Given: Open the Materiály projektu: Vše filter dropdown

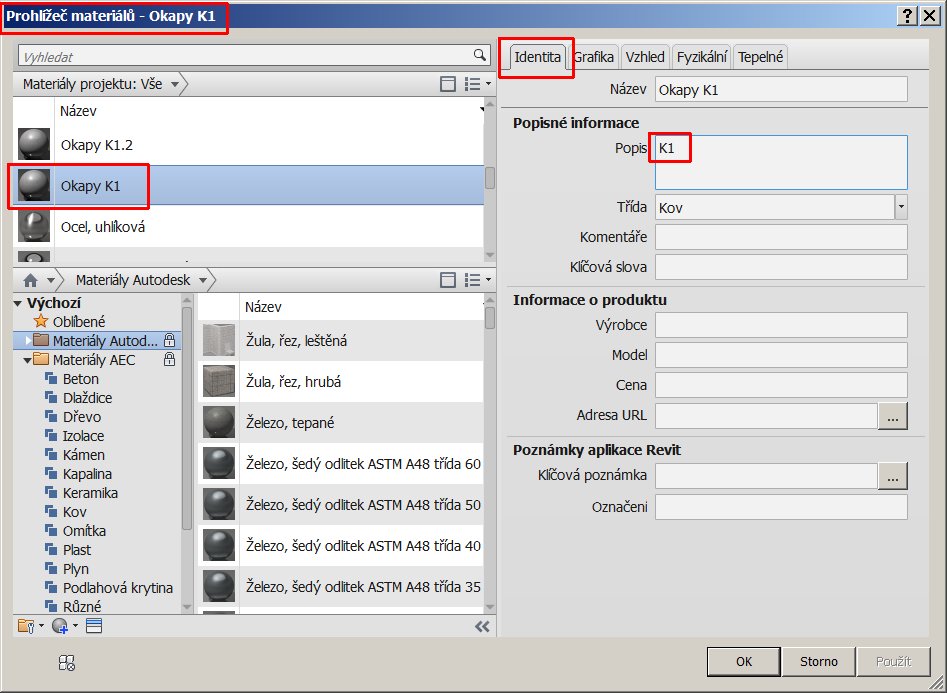Looking at the screenshot, I should pyautogui.click(x=175, y=85).
